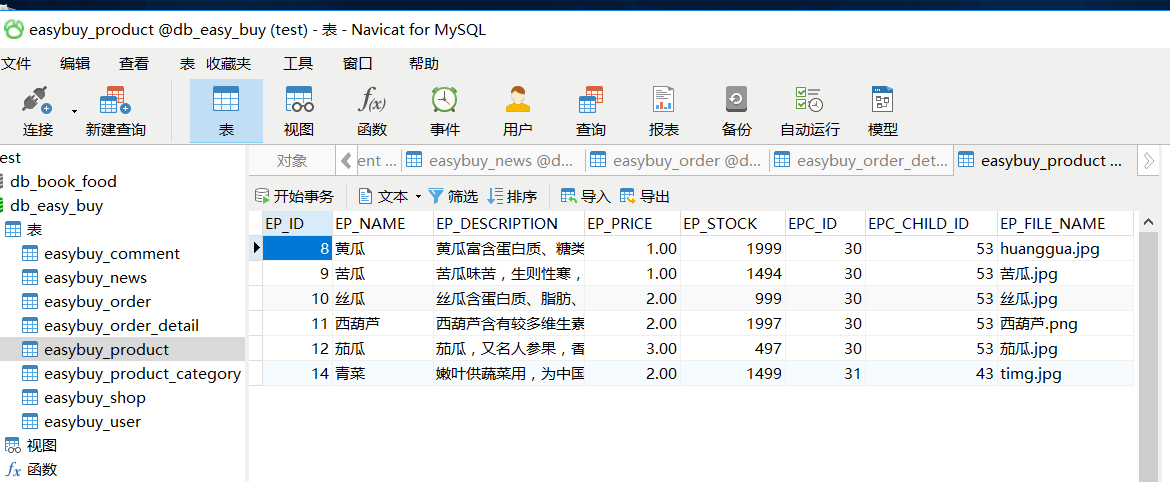Switch to the easybuy_product tab
Screen dimensions: 1170x482
1045,160
